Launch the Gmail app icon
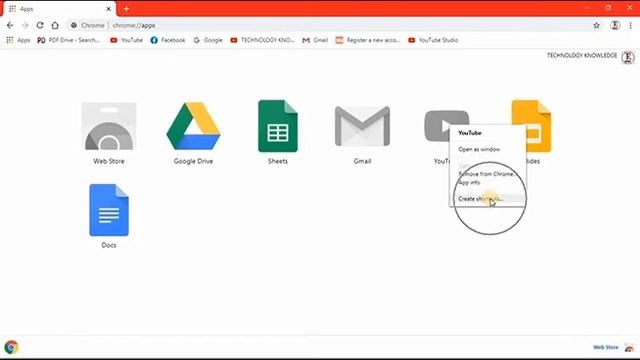 pyautogui.click(x=362, y=126)
